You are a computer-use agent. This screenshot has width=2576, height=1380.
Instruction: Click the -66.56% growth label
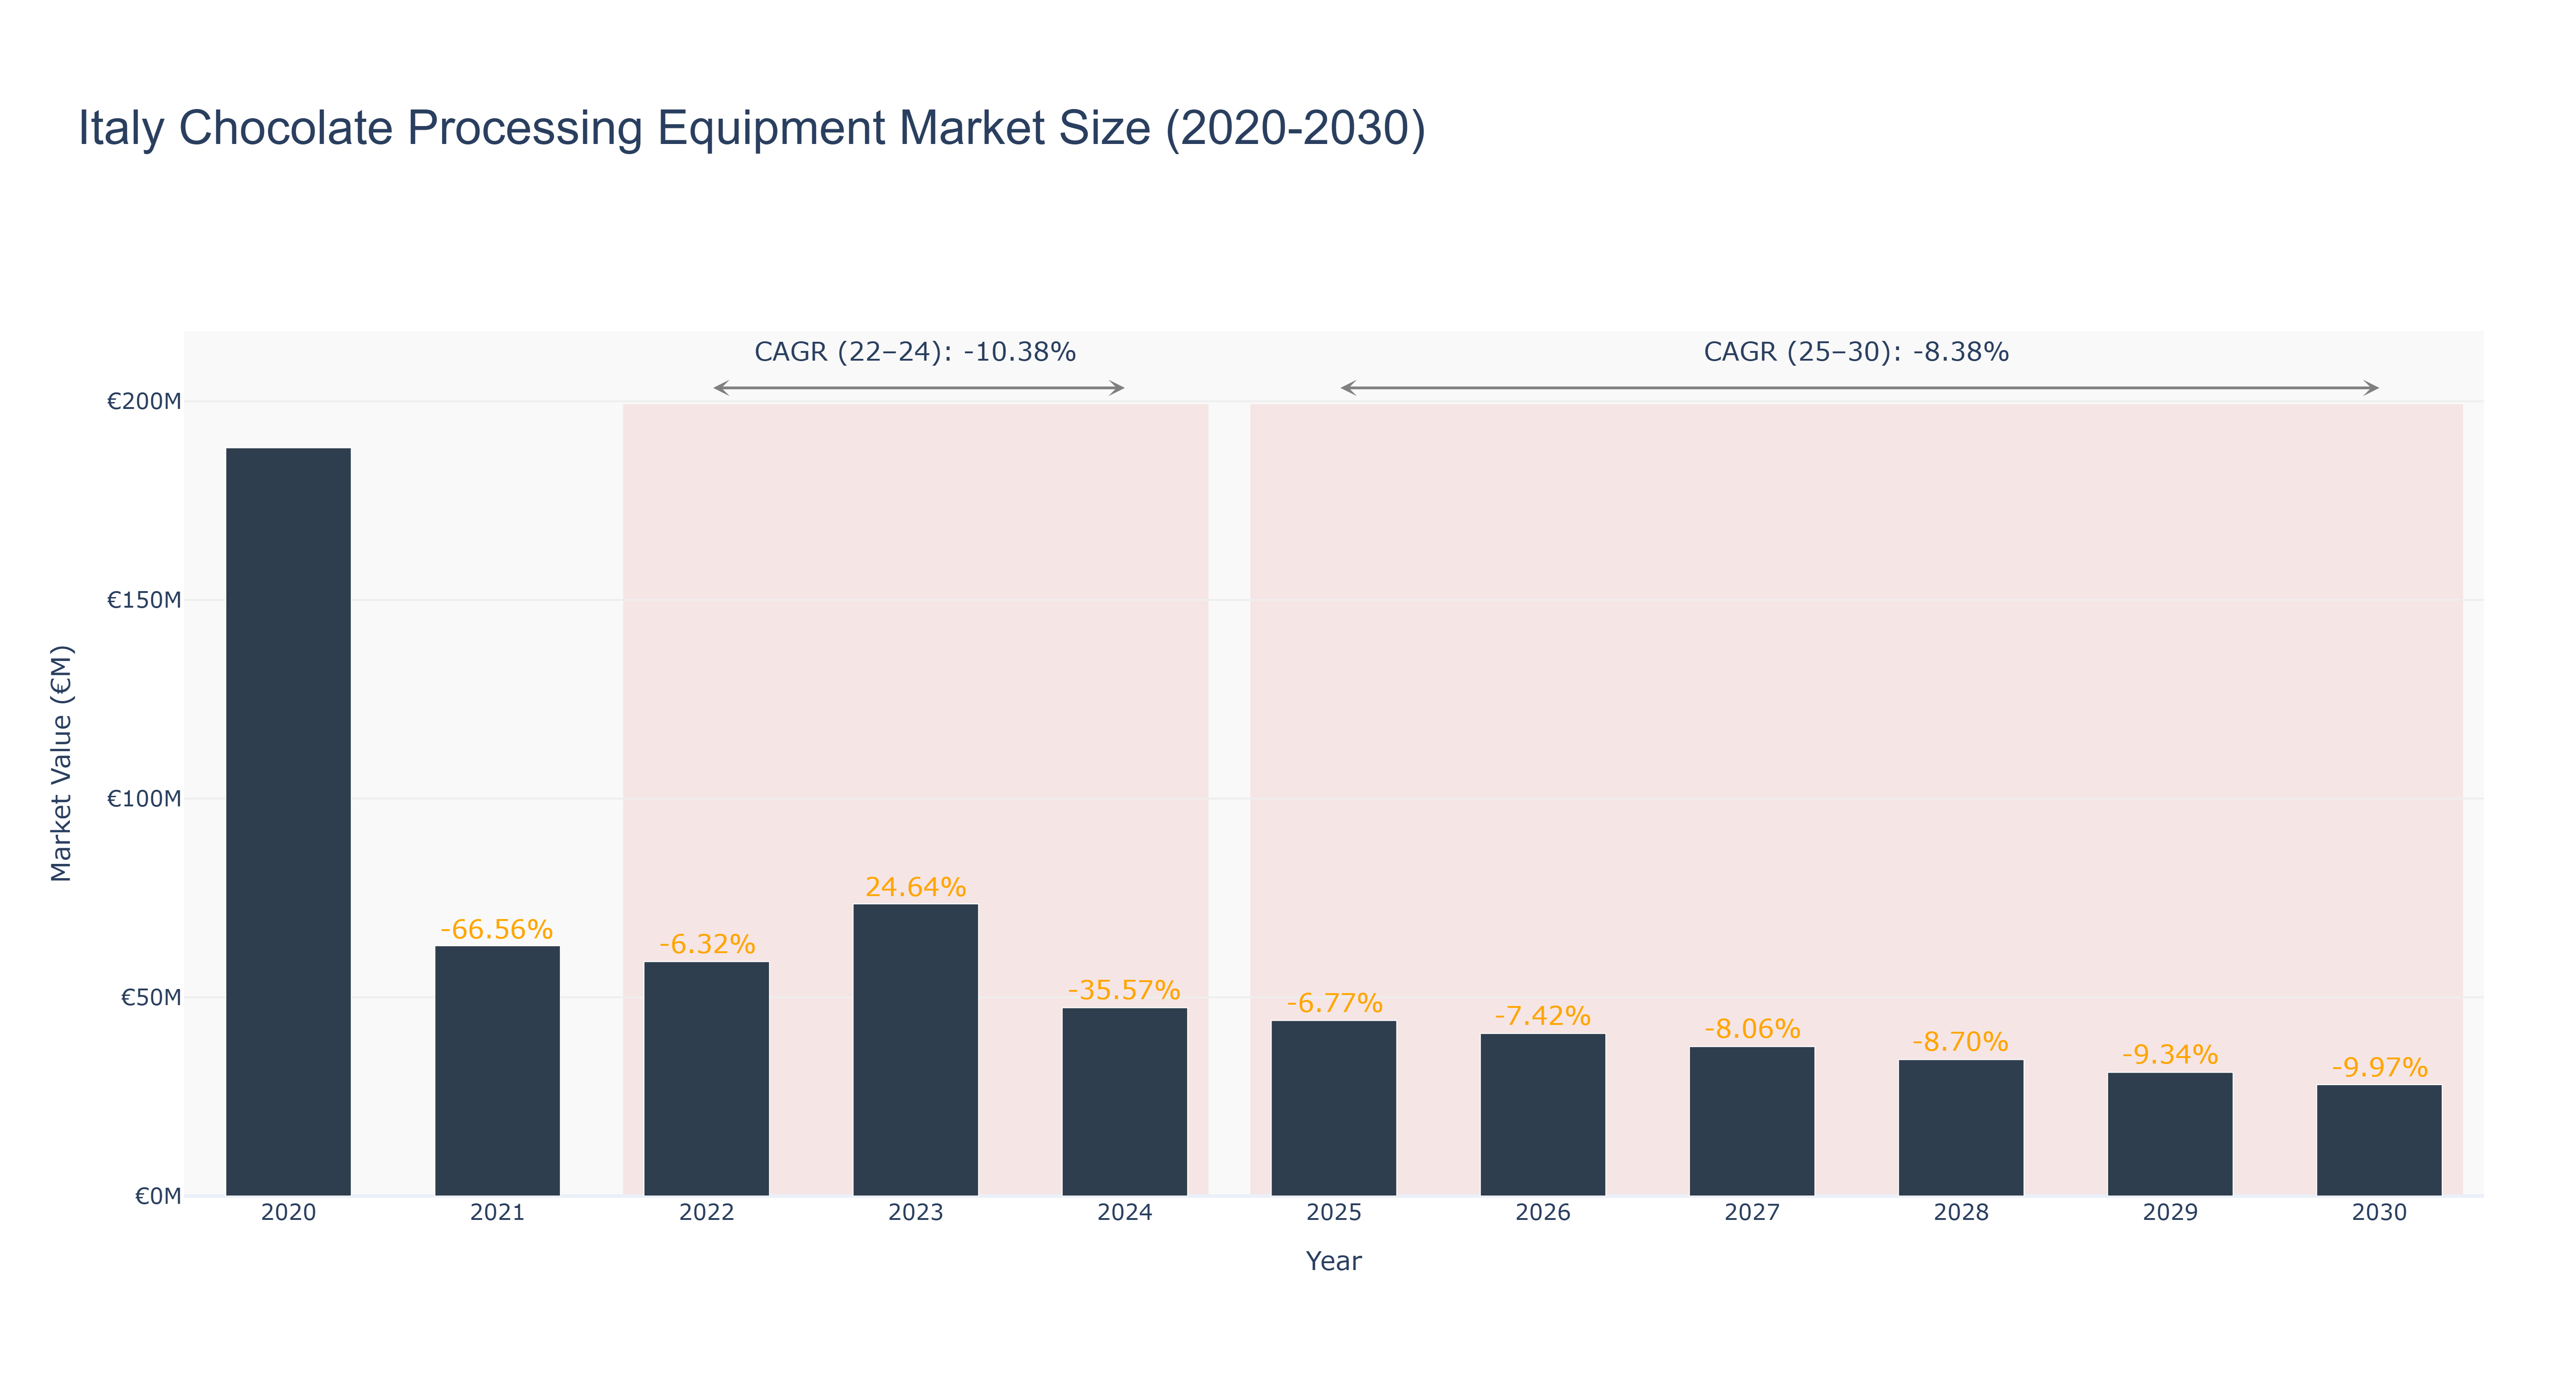[497, 929]
